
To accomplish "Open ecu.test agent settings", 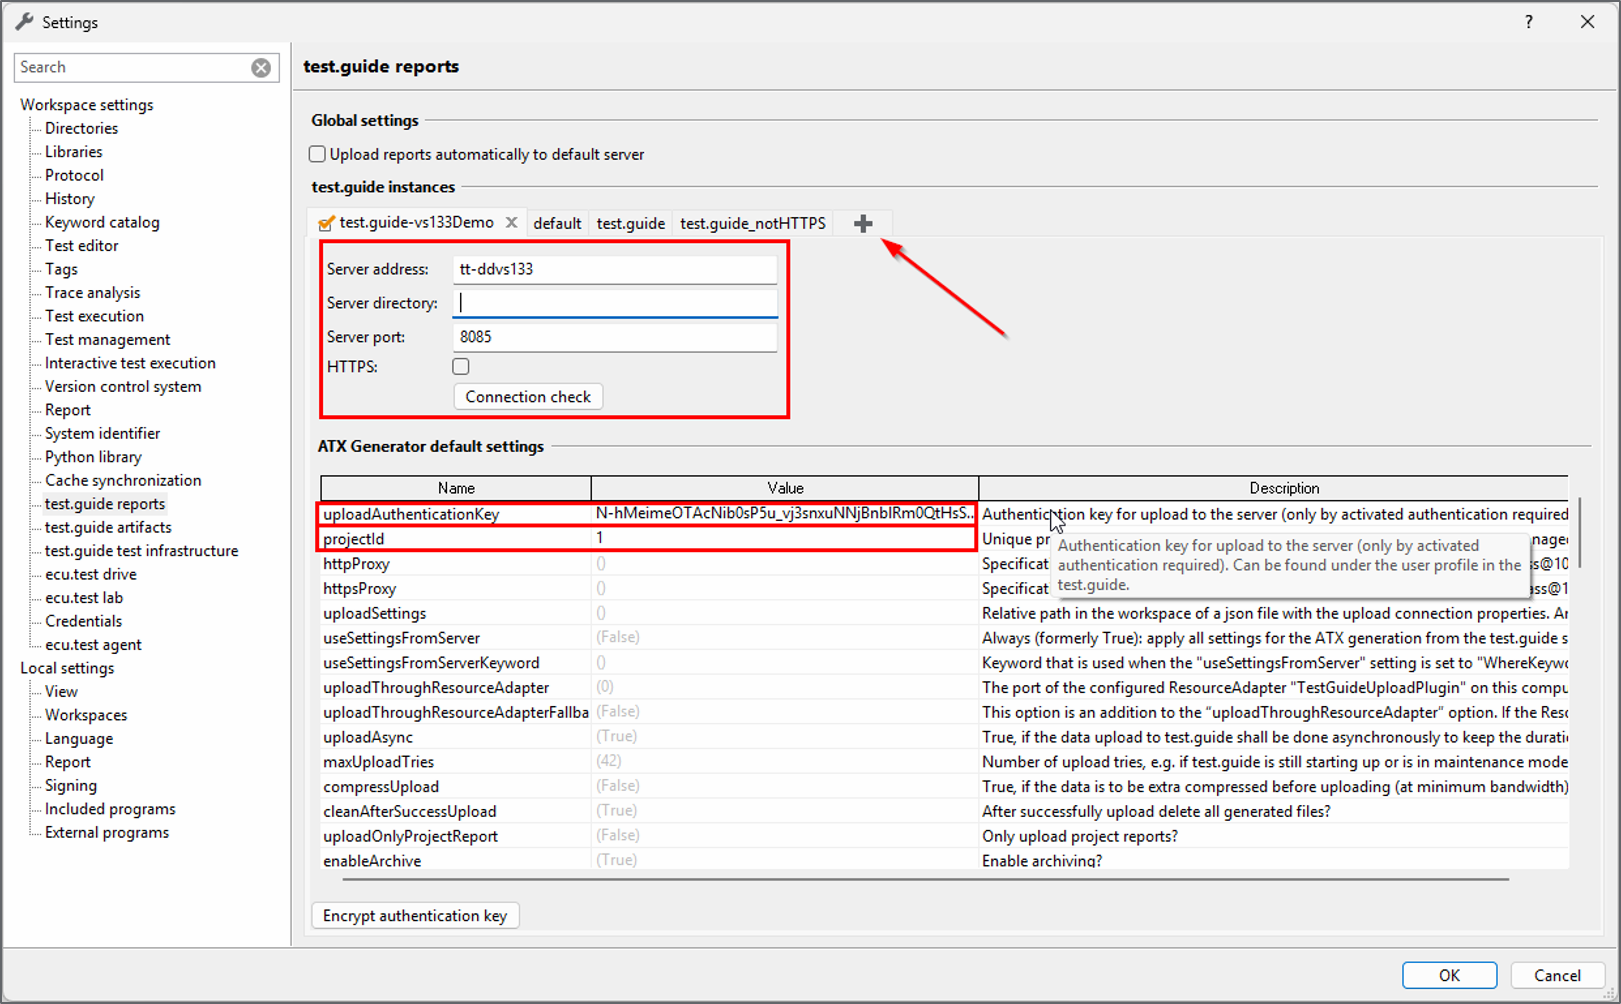I will [93, 645].
